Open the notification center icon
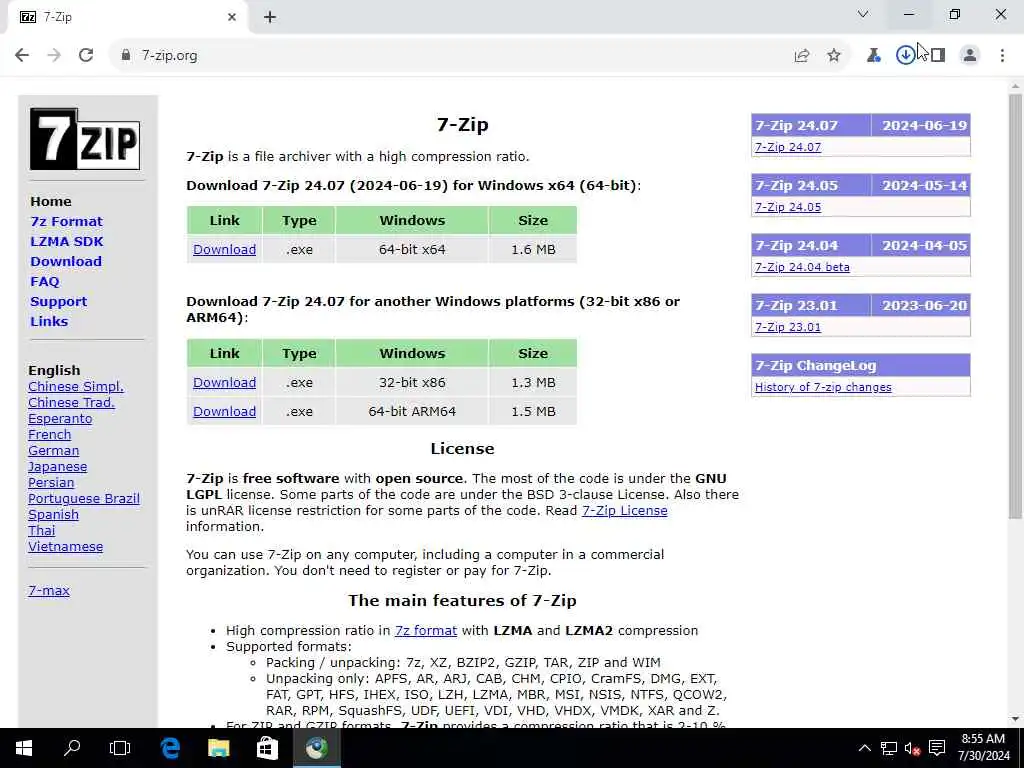The height and width of the screenshot is (768, 1024). tap(937, 748)
